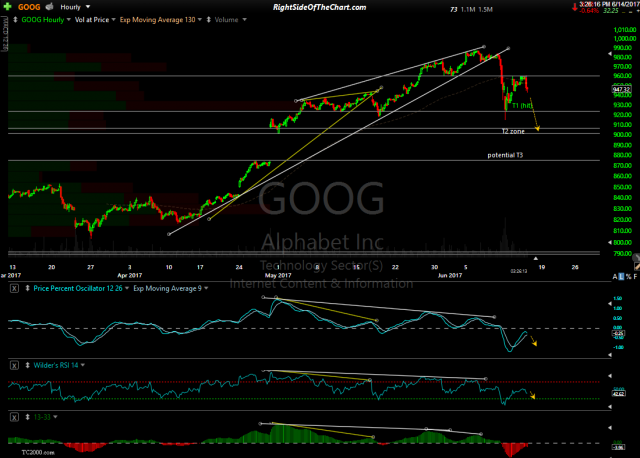
Task: Click the T1 (hit) annotation text
Action: [x=522, y=106]
